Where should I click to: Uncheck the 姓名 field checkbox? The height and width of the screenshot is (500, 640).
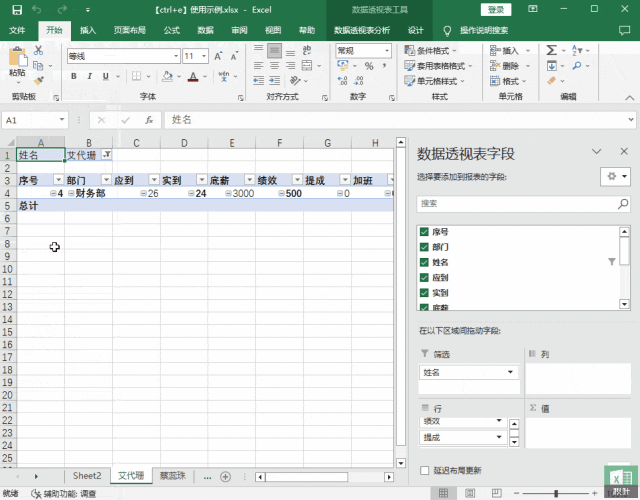point(424,262)
